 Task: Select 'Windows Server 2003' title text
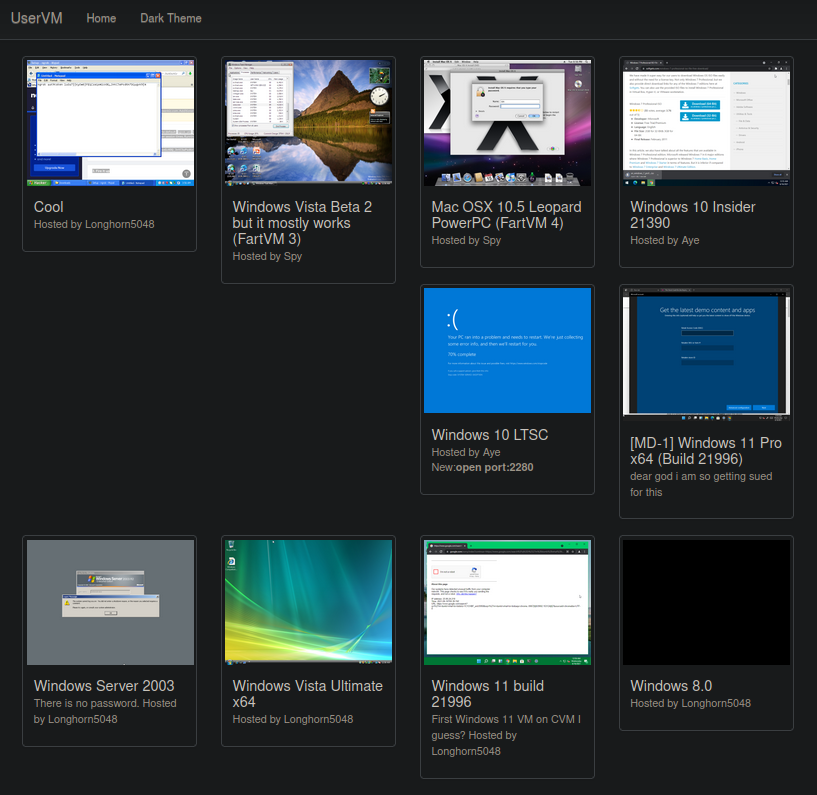104,686
